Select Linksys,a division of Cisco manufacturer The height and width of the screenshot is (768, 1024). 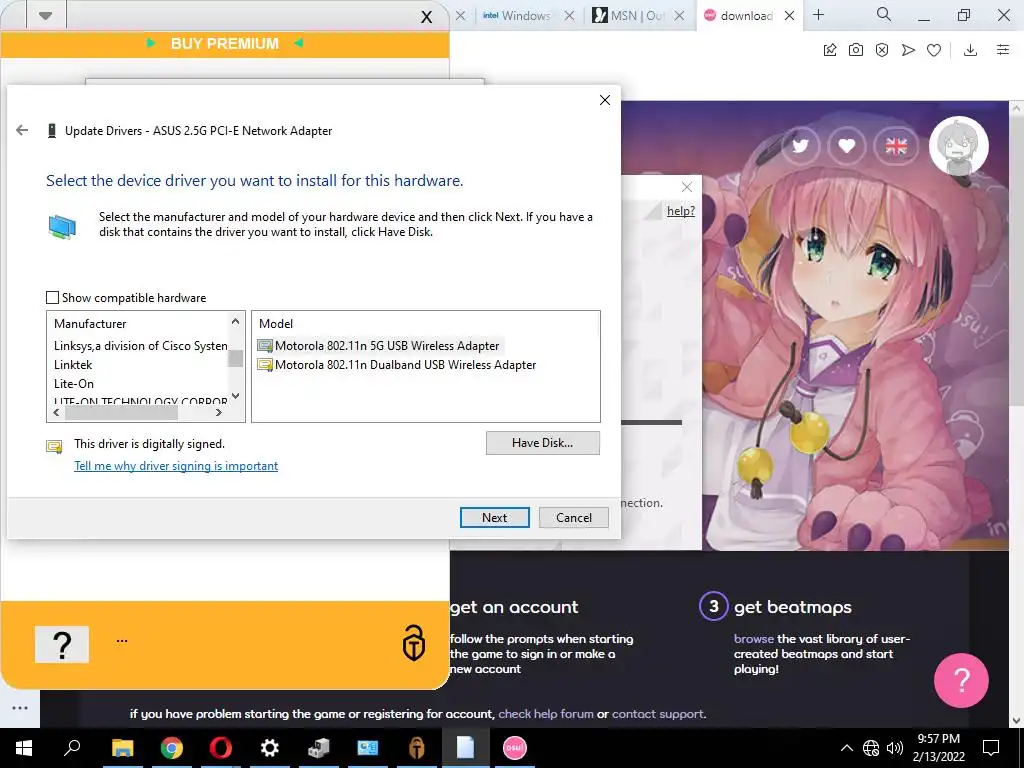click(x=140, y=345)
